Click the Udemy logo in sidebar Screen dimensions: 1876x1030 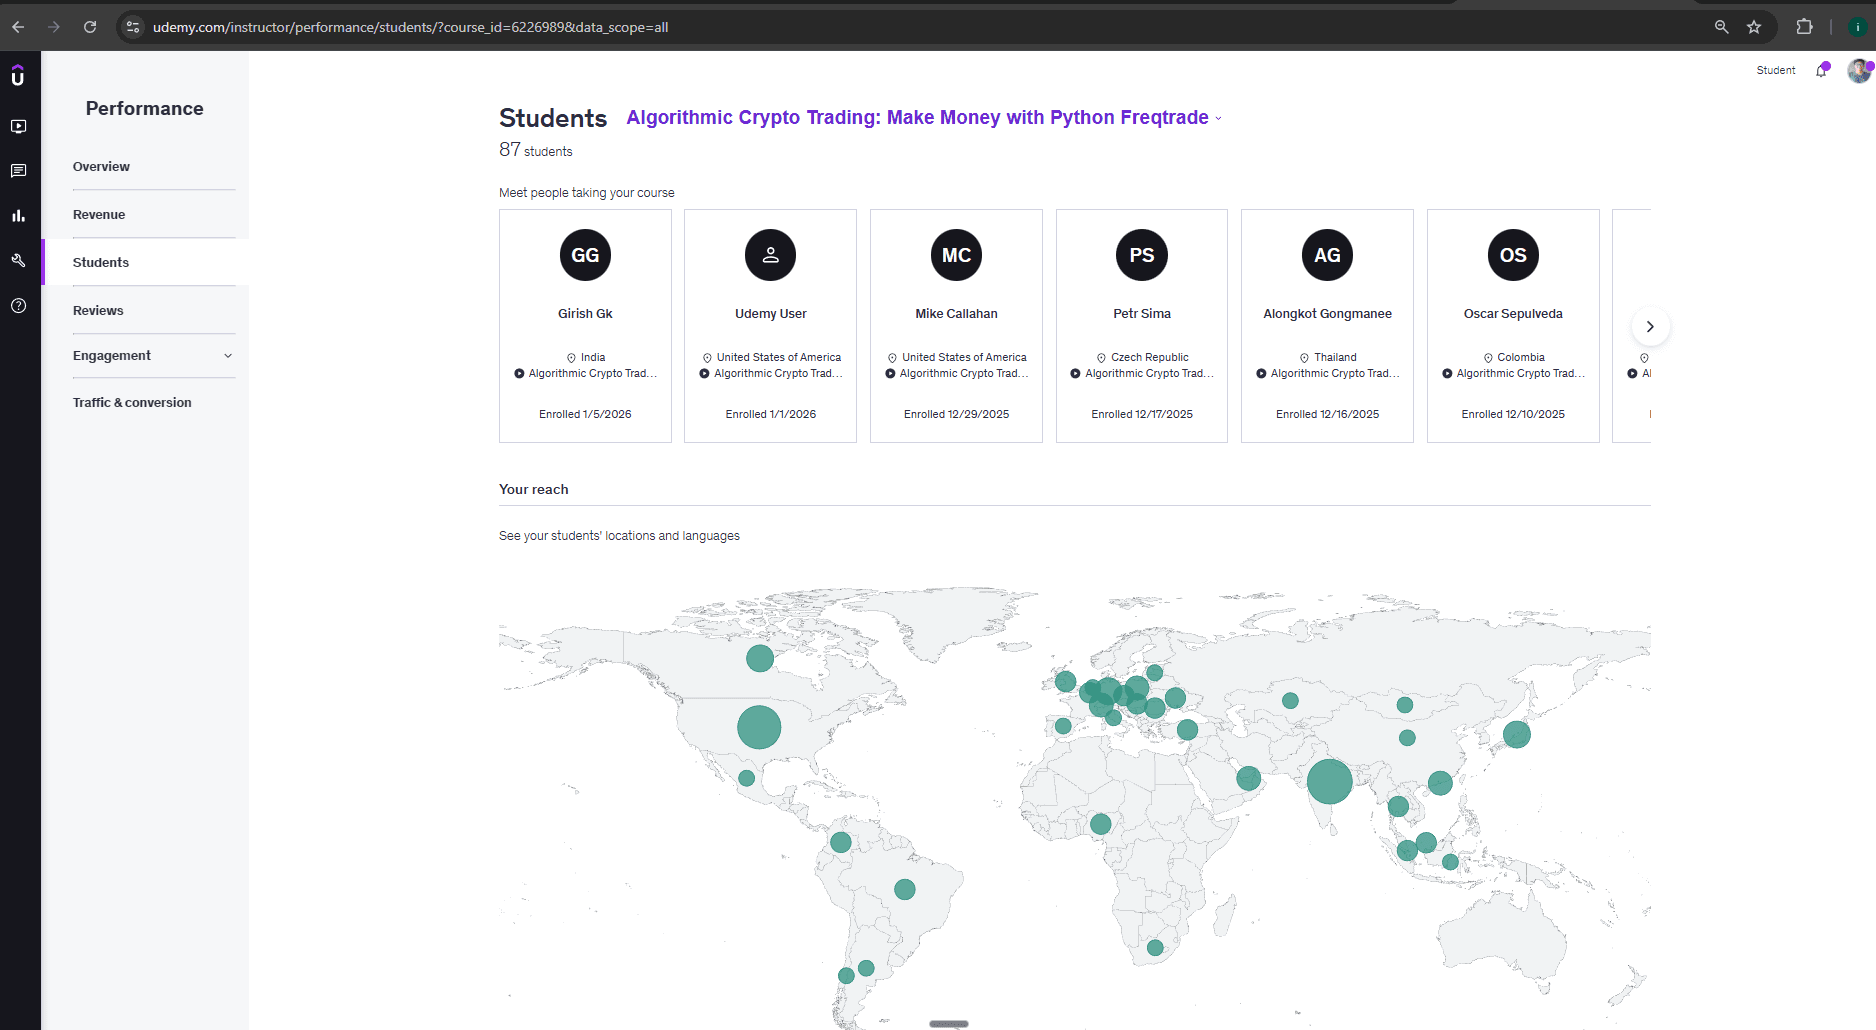(18, 76)
